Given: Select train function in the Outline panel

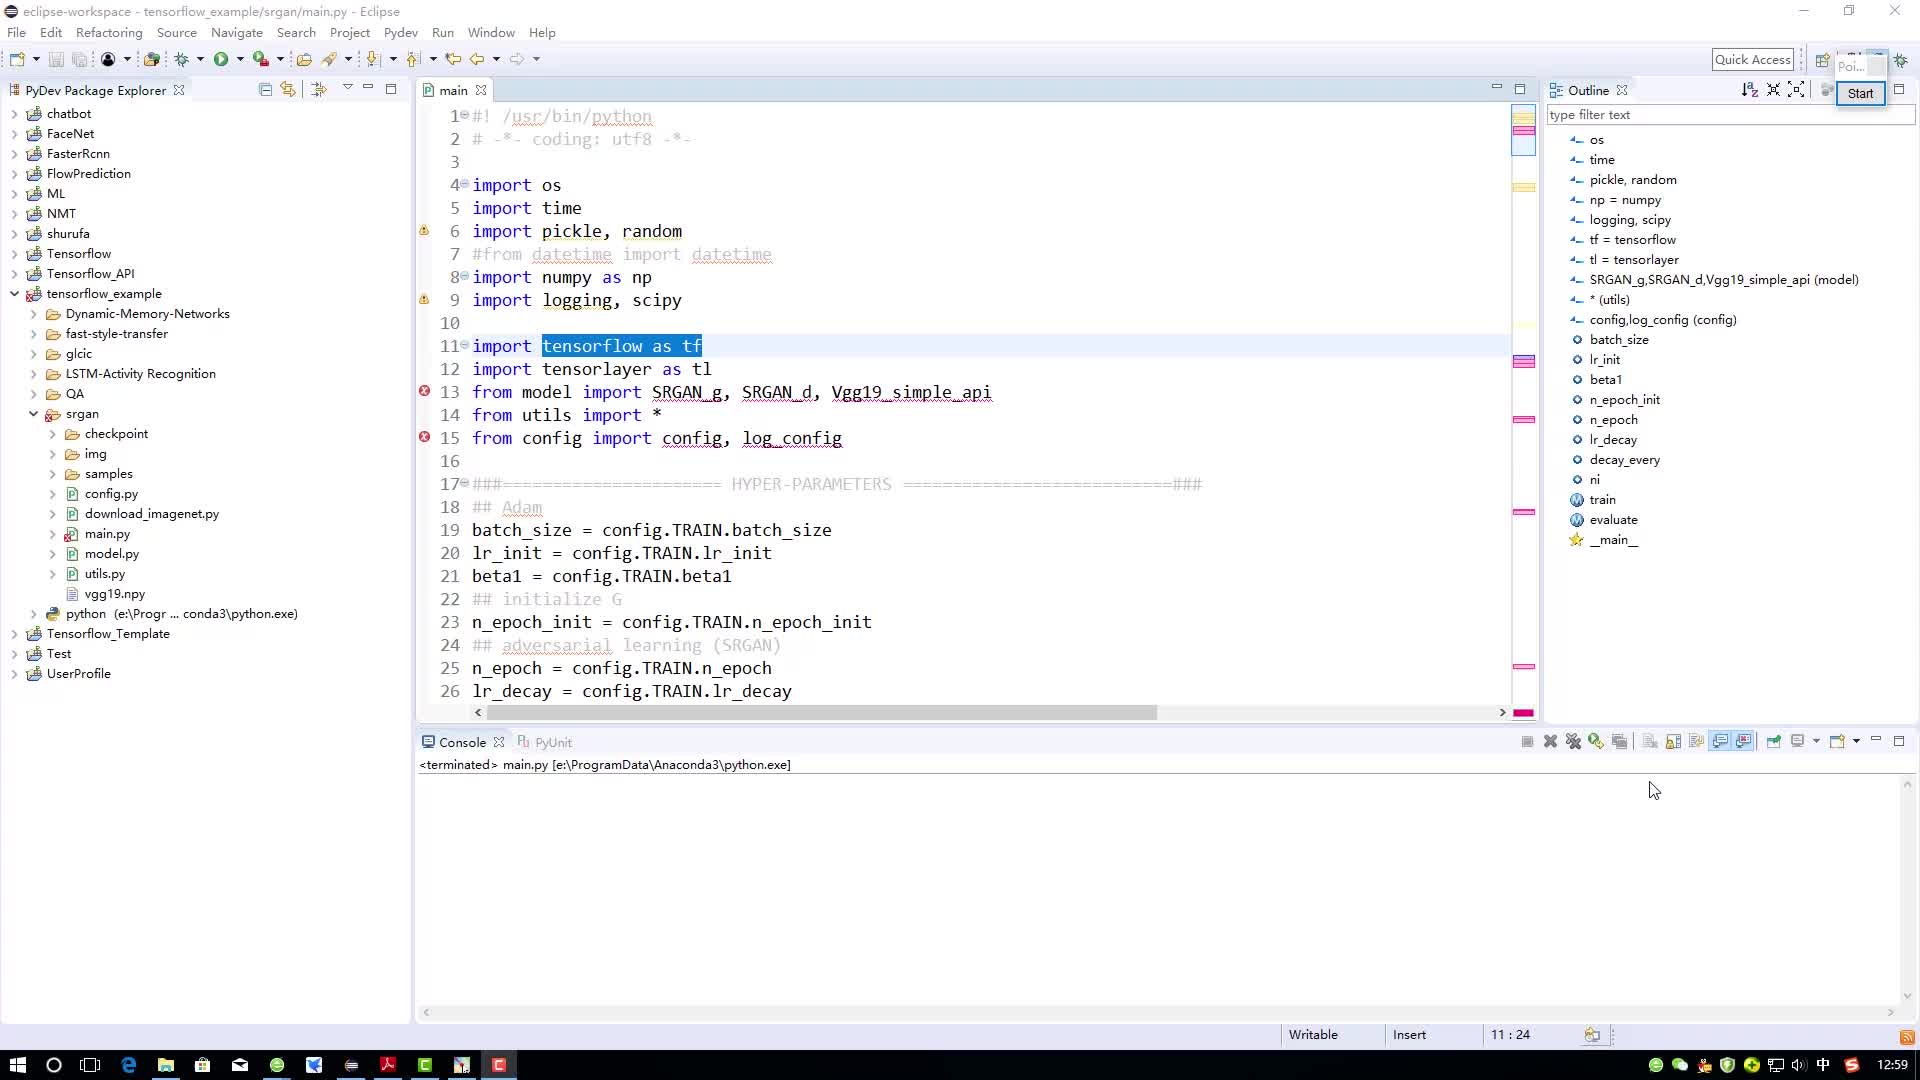Looking at the screenshot, I should coord(1602,498).
